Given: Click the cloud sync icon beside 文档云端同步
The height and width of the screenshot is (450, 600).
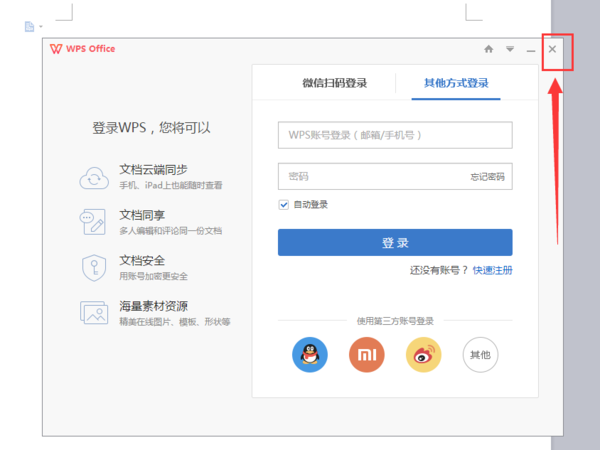Looking at the screenshot, I should point(94,178).
